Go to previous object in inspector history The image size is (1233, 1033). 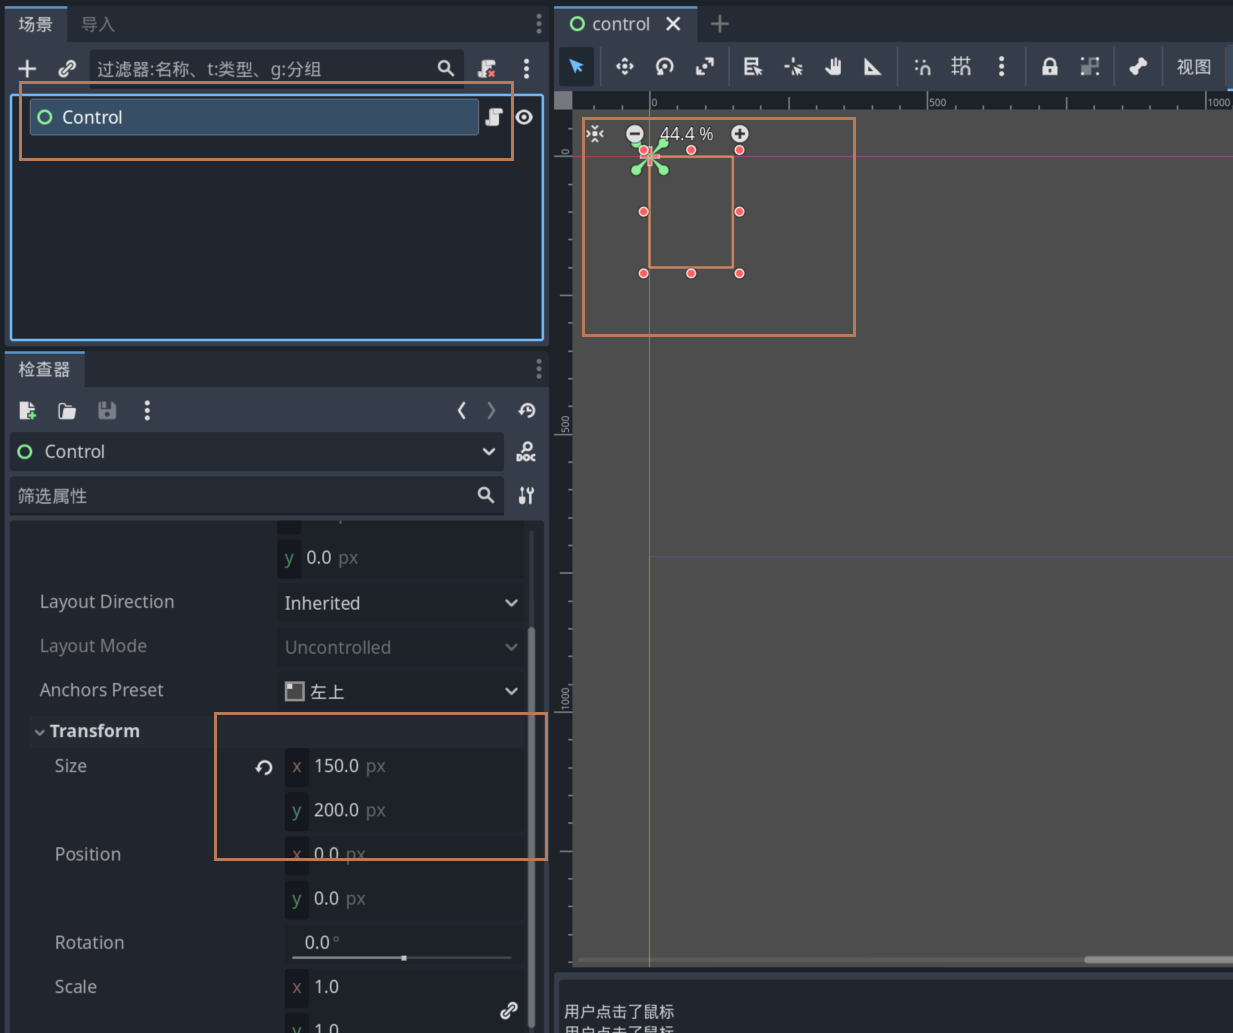461,410
